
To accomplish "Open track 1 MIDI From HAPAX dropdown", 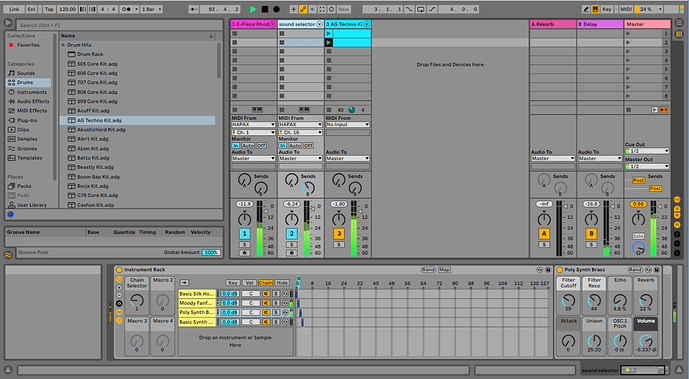I will (253, 125).
